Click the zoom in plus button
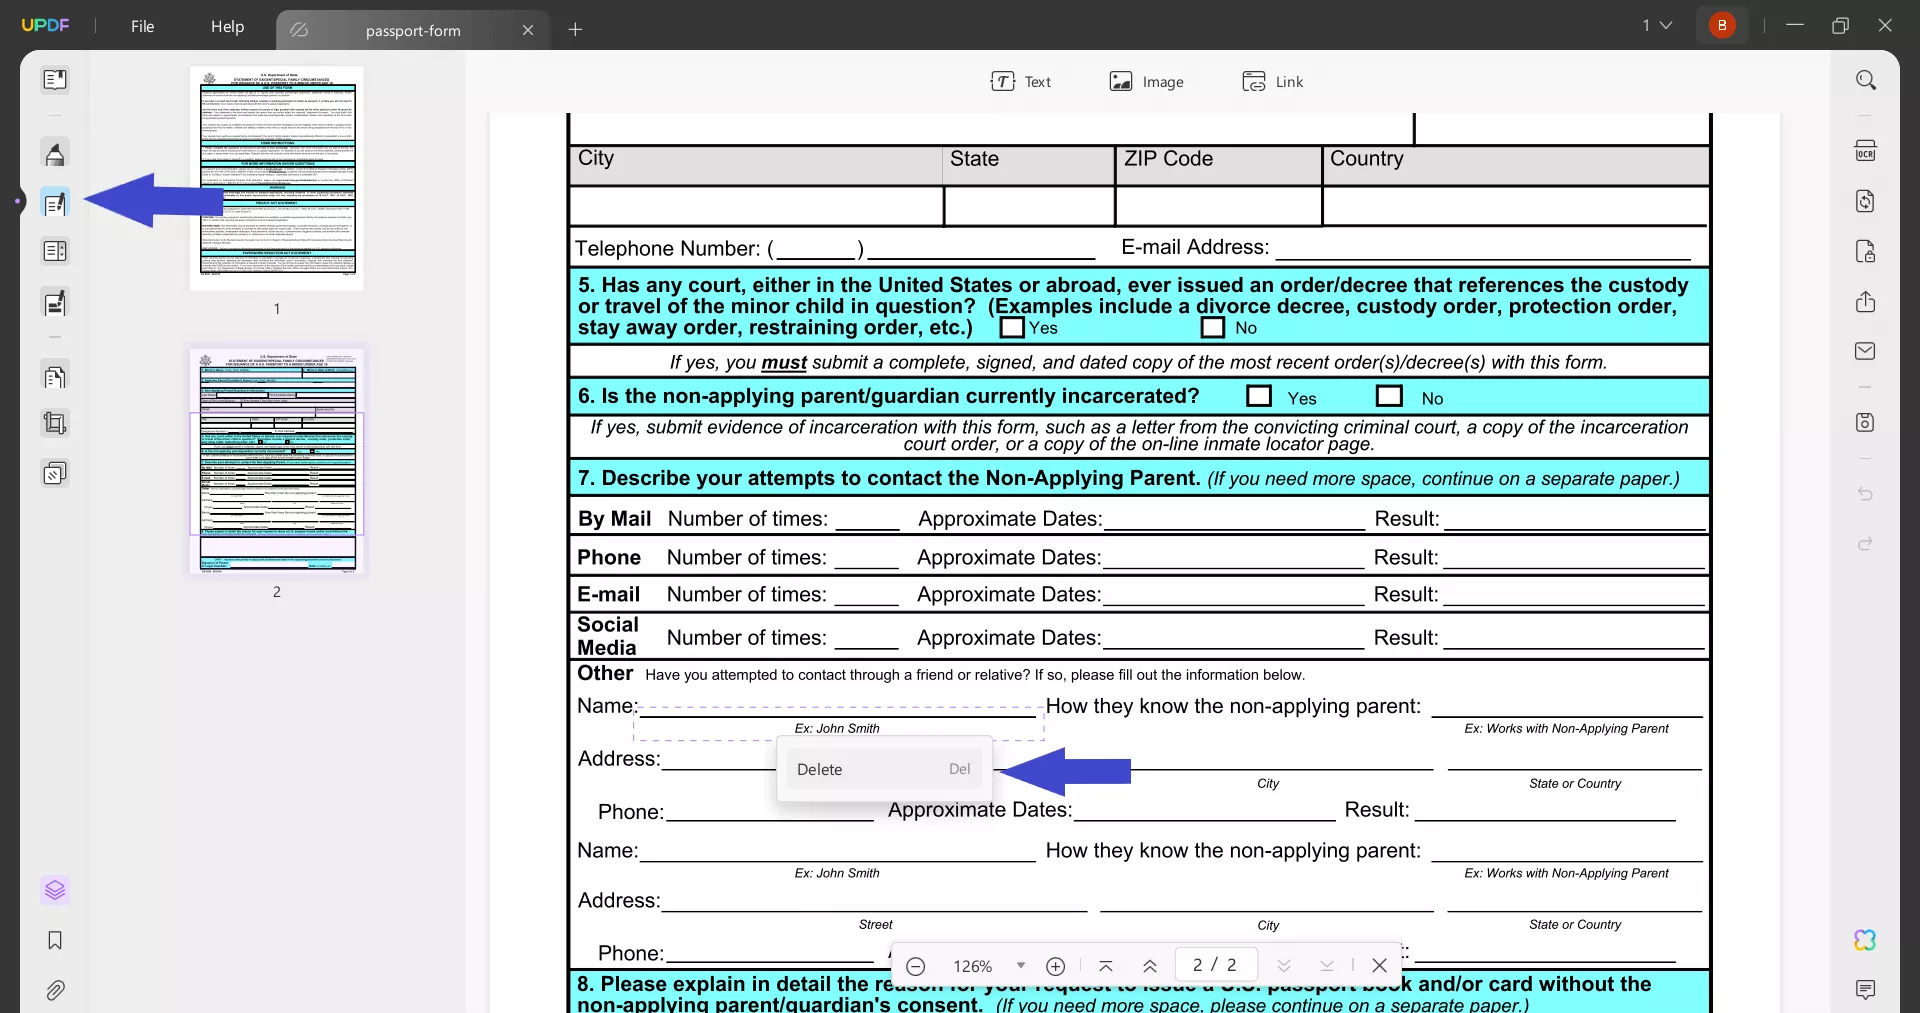1920x1013 pixels. pos(1055,965)
